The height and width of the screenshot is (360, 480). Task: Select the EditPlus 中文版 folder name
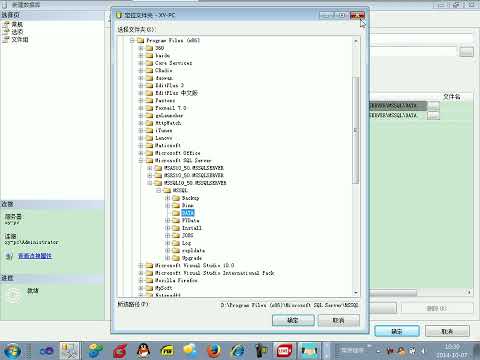tap(176, 93)
